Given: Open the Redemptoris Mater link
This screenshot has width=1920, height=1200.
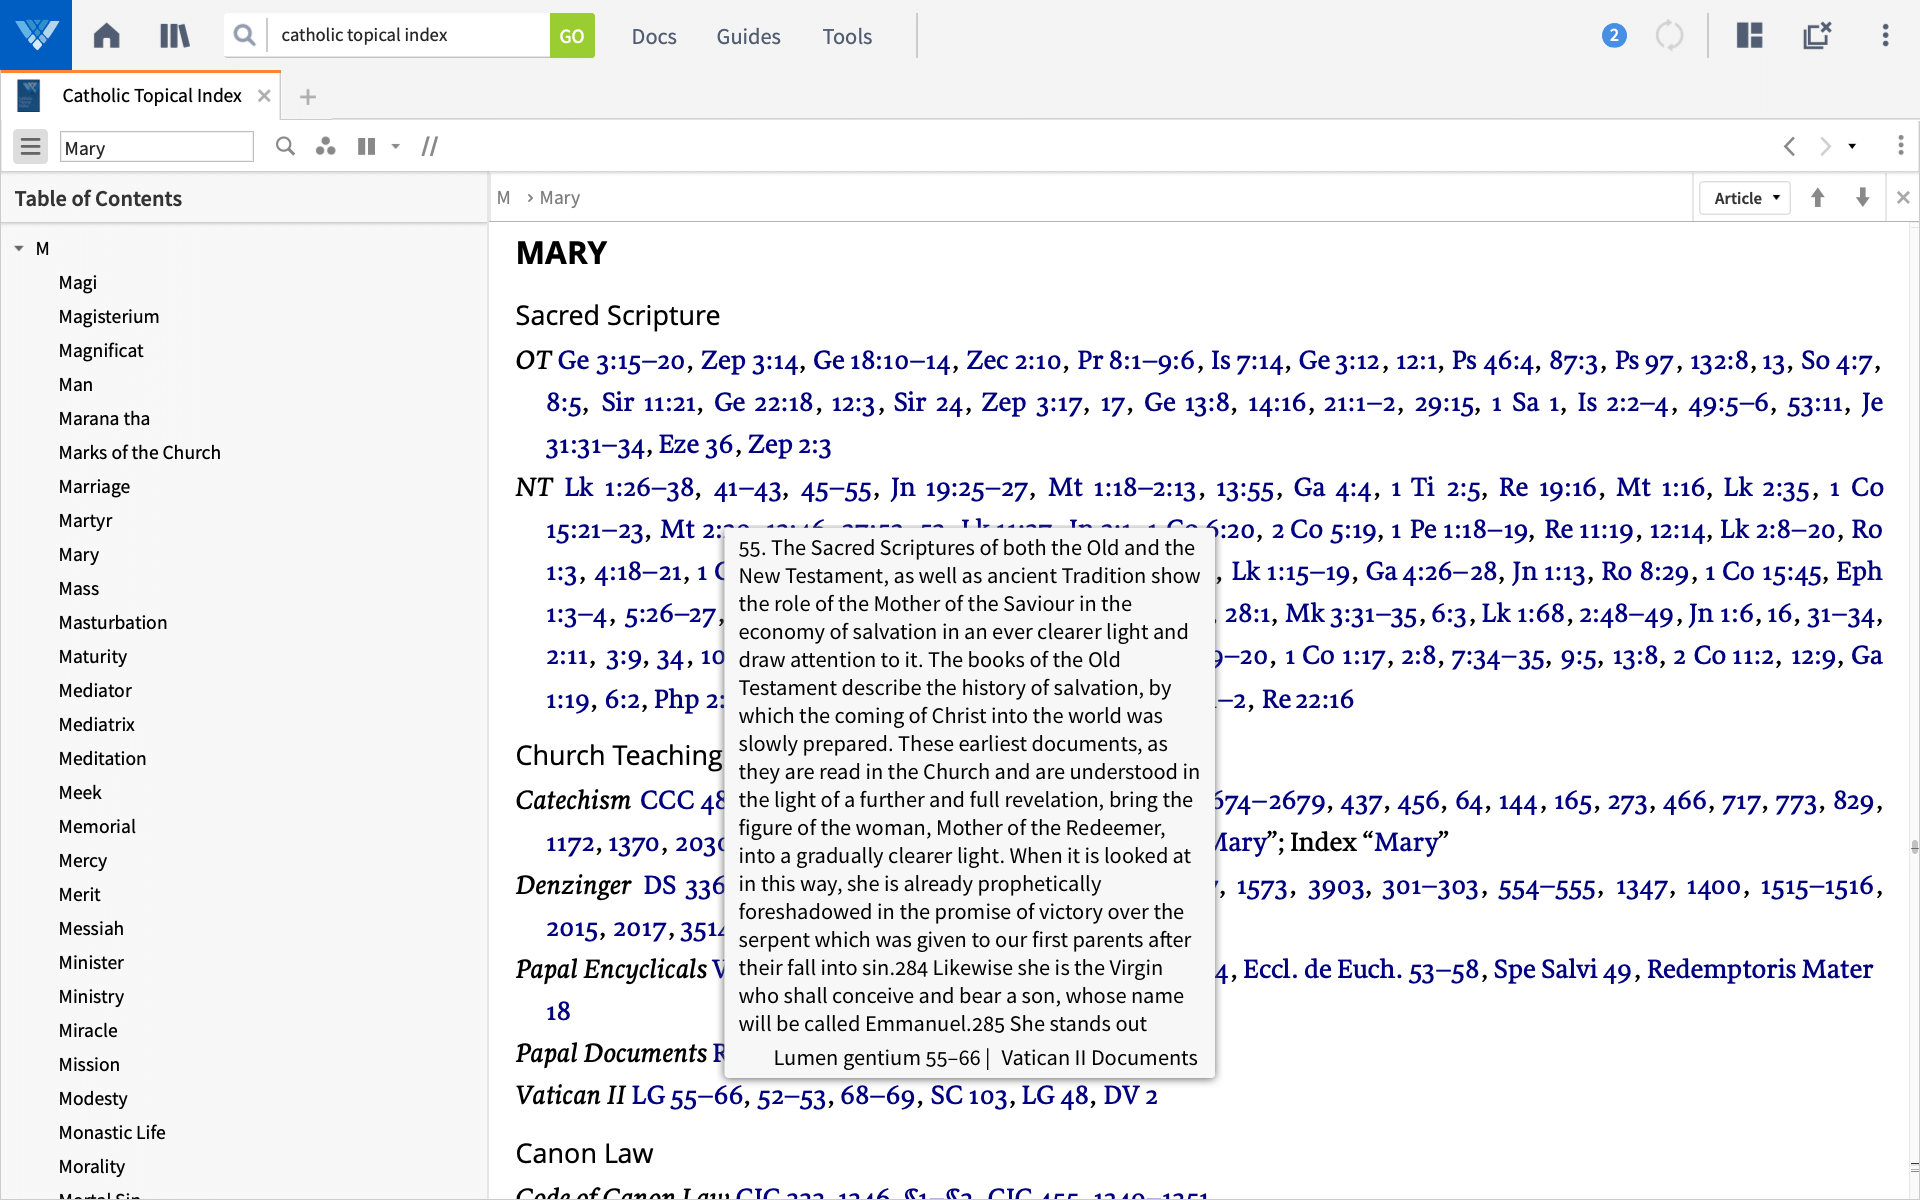Looking at the screenshot, I should click(1760, 969).
